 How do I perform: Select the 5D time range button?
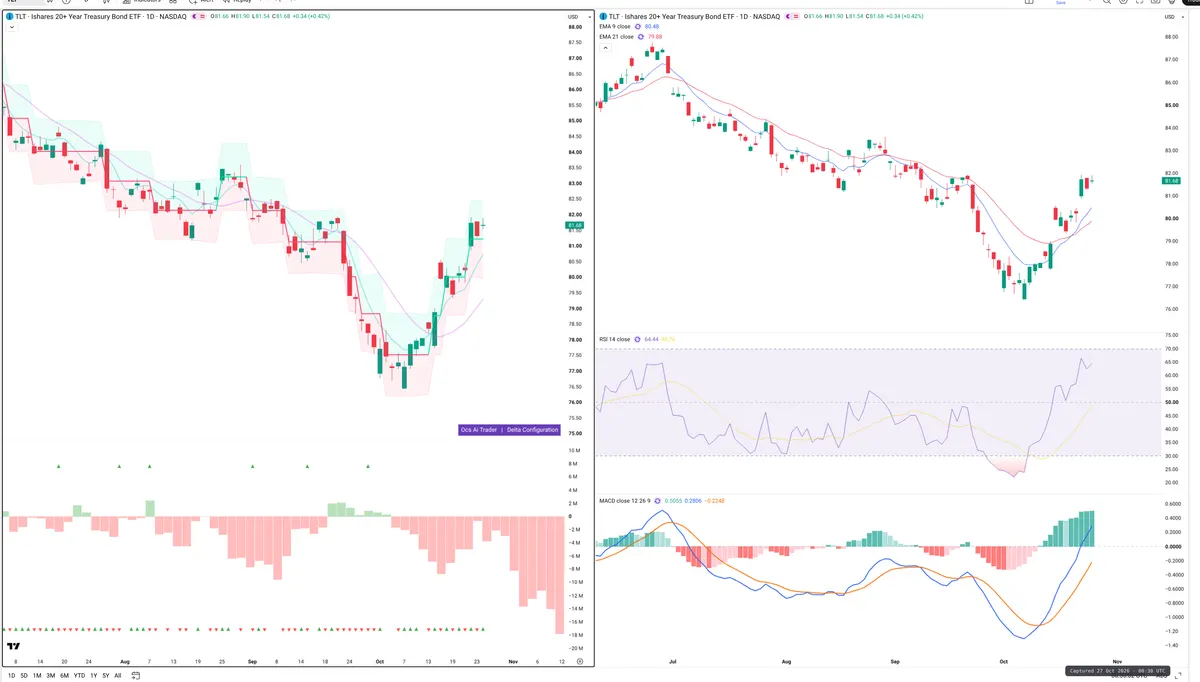[x=24, y=676]
